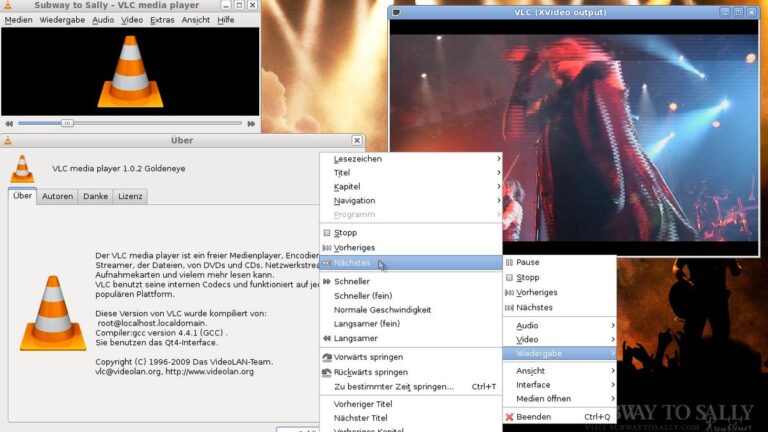Open the Medien menu
This screenshot has width=768, height=432.
click(x=18, y=20)
